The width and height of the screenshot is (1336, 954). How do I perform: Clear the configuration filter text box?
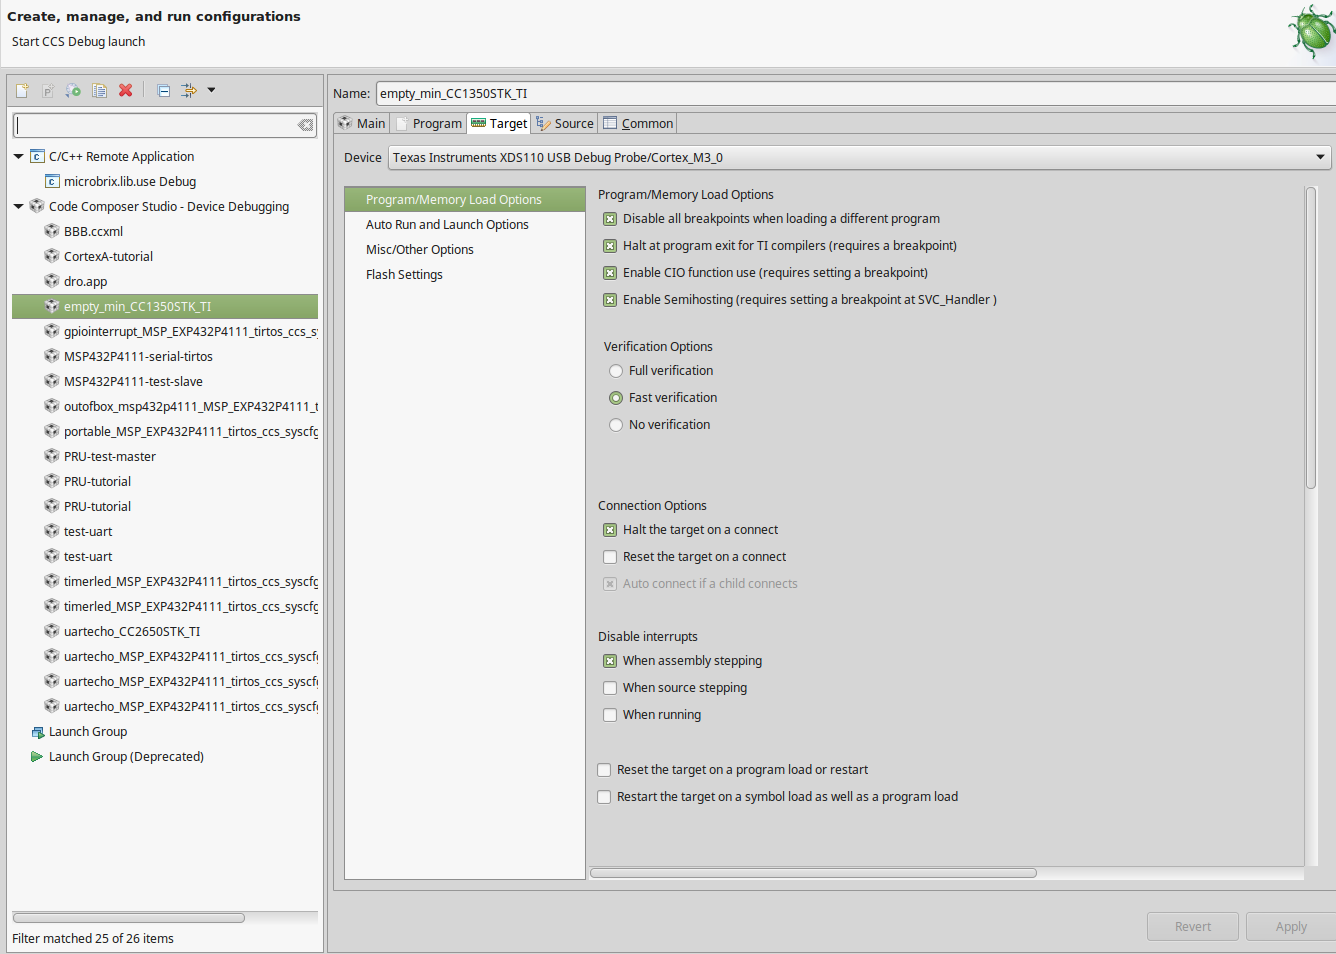click(x=305, y=125)
